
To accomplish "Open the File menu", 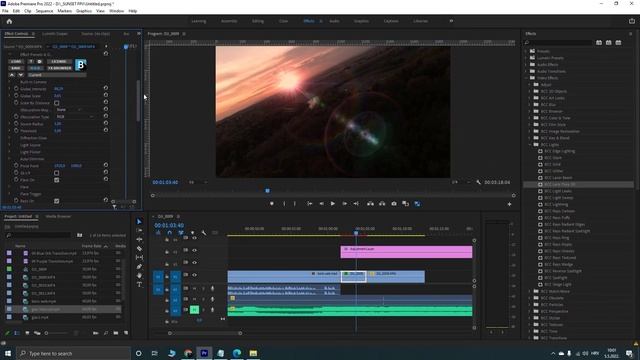I will [5, 11].
